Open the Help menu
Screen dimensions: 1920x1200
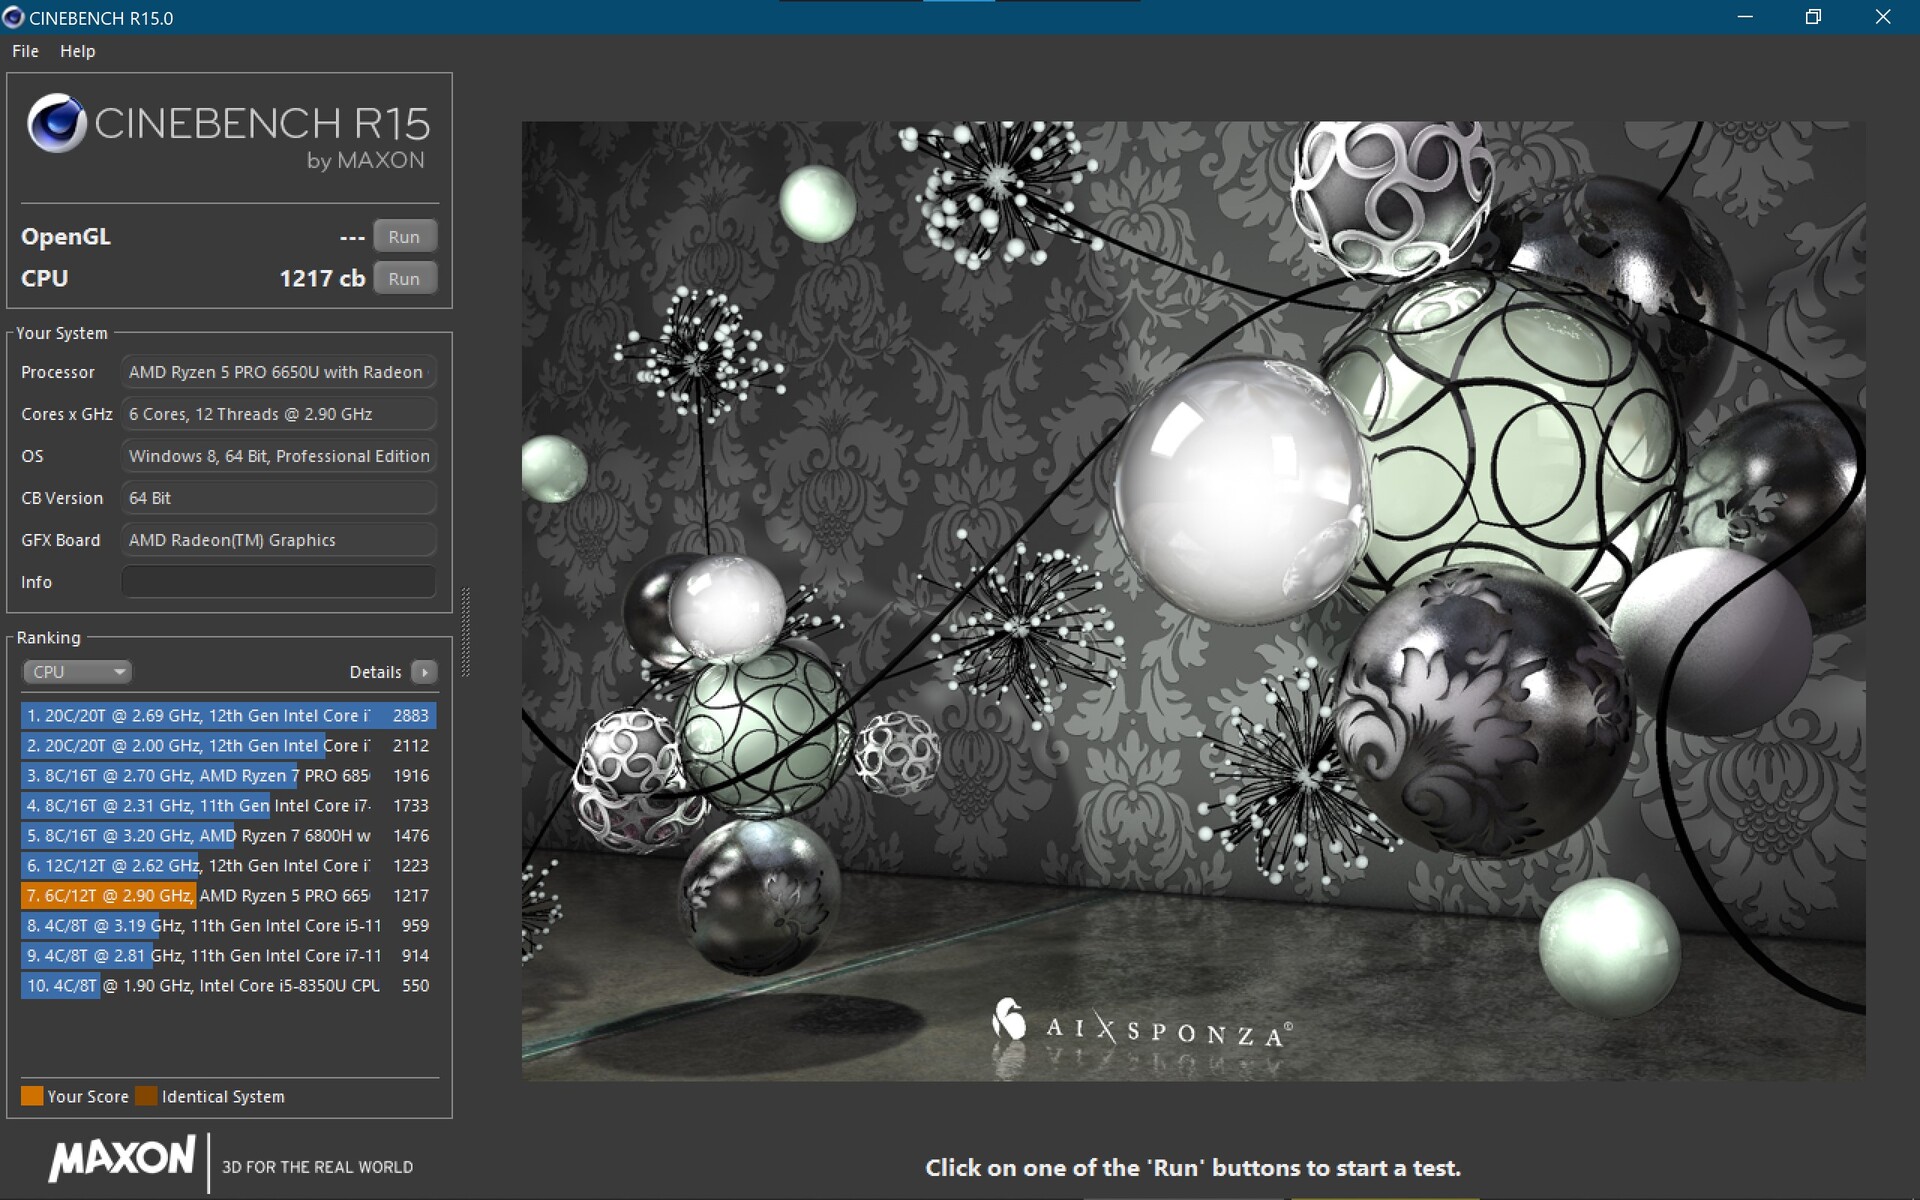pyautogui.click(x=77, y=51)
